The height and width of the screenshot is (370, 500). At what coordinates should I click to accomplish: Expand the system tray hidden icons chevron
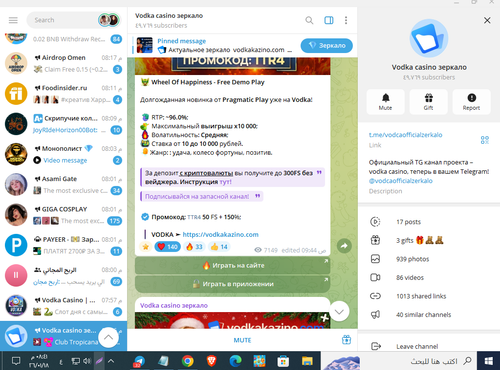(111, 361)
